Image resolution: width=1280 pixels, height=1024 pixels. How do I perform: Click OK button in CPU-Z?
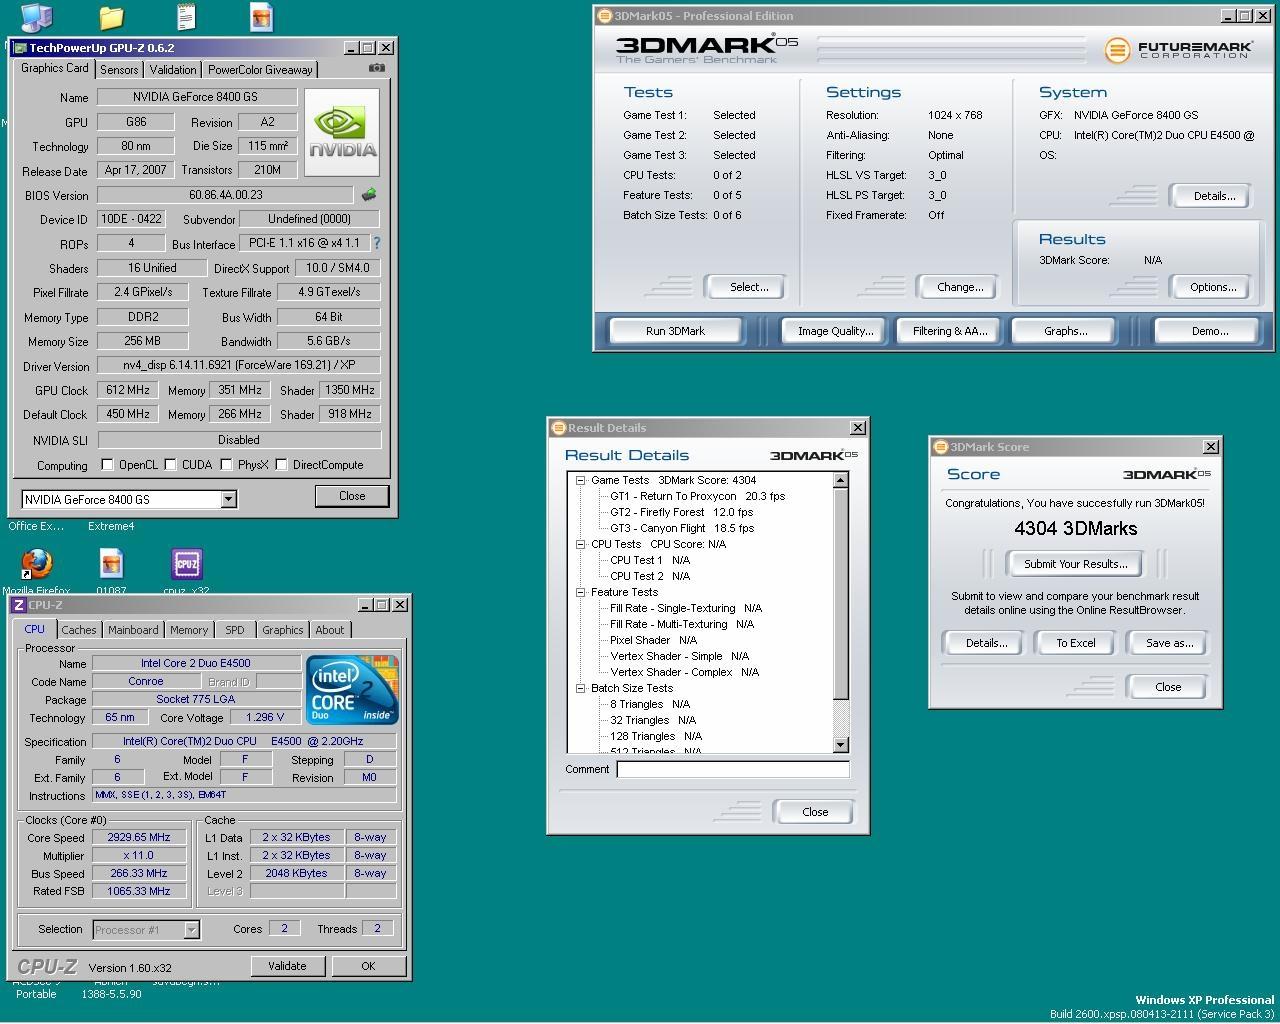(x=368, y=966)
